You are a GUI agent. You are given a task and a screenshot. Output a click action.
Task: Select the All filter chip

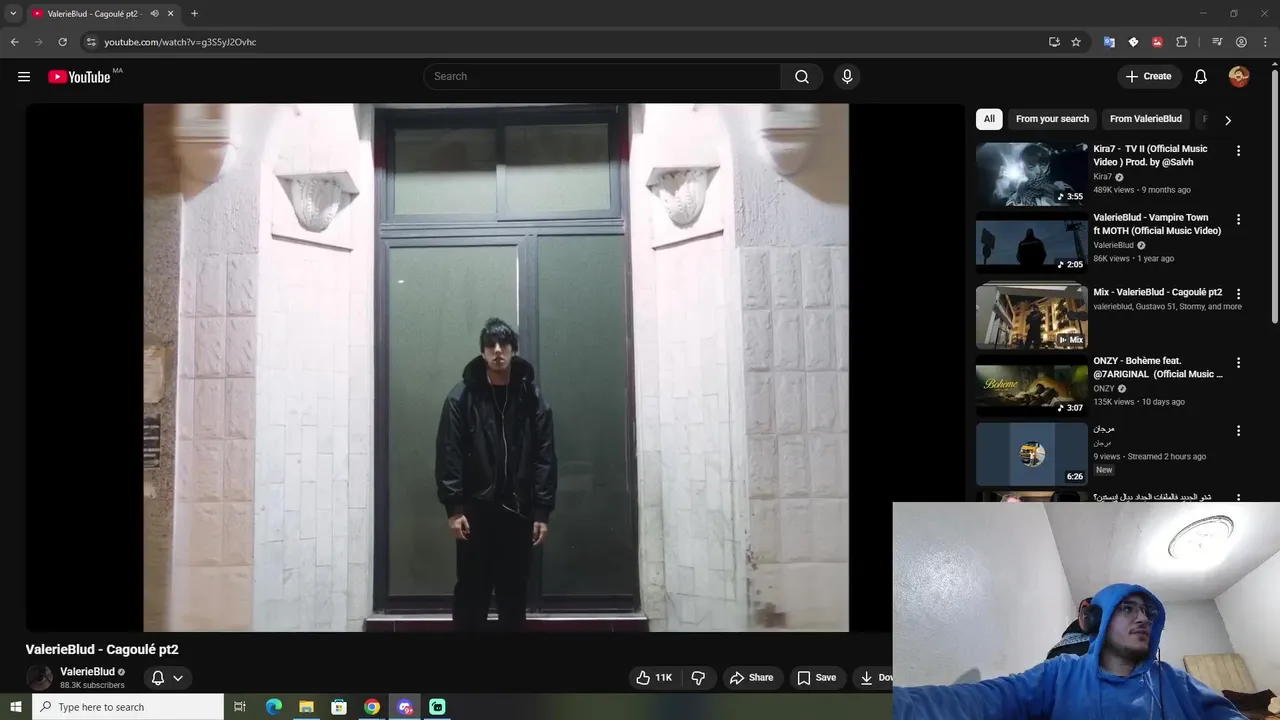click(x=989, y=119)
